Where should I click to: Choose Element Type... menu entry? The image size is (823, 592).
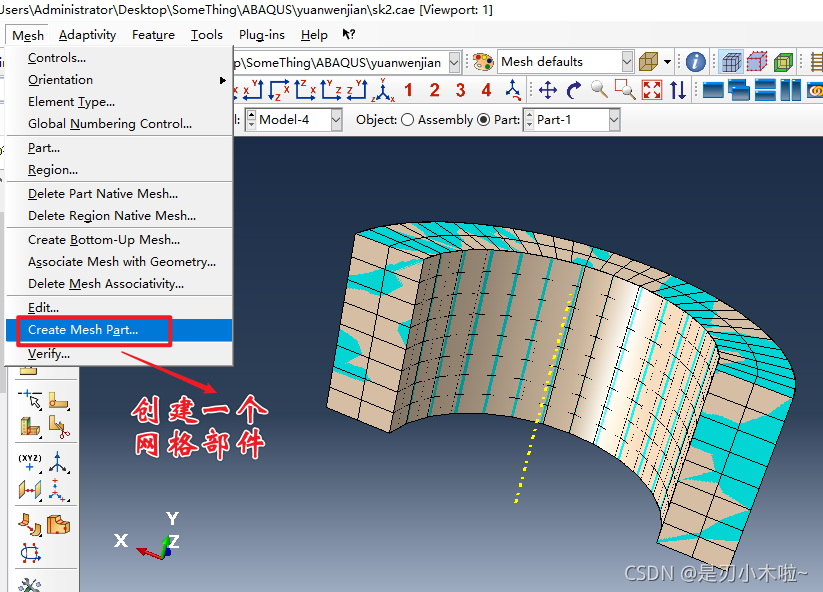119,102
